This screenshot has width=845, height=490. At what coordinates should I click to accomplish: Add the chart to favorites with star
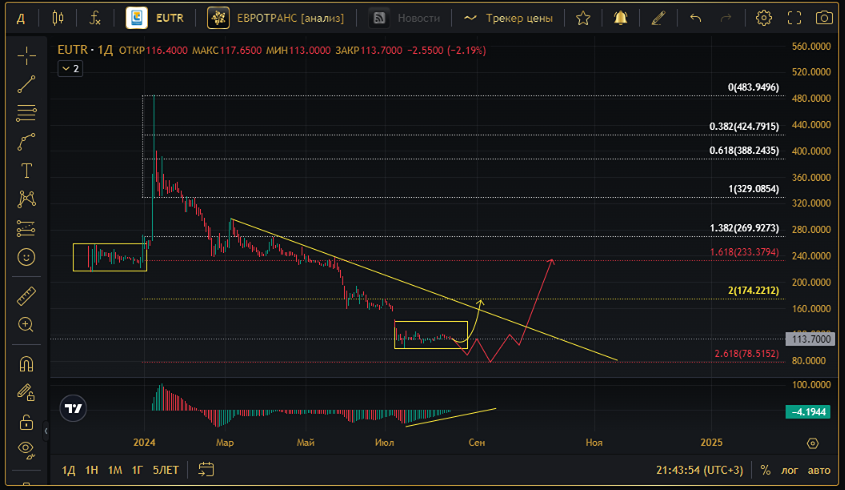(583, 18)
